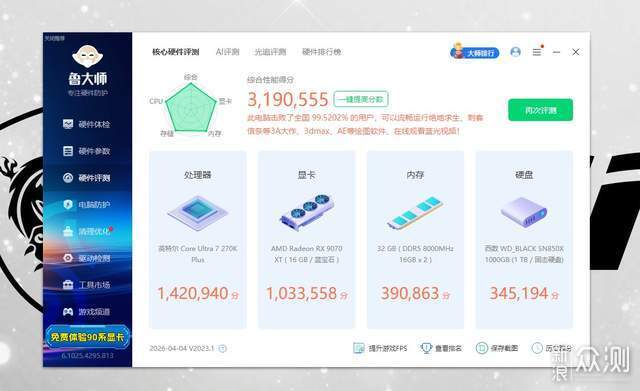Open the 硬件体检 sidebar item
The width and height of the screenshot is (640, 391).
pos(87,124)
